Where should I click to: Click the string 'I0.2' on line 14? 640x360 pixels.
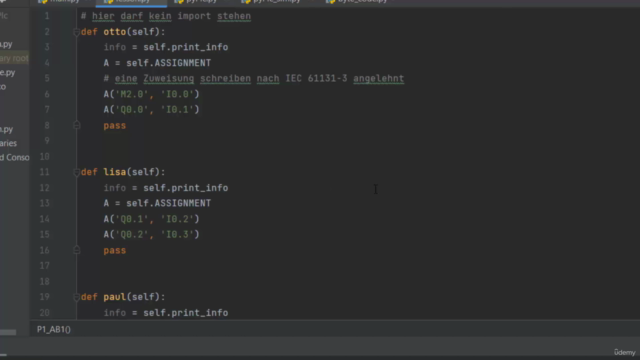pyautogui.click(x=178, y=219)
